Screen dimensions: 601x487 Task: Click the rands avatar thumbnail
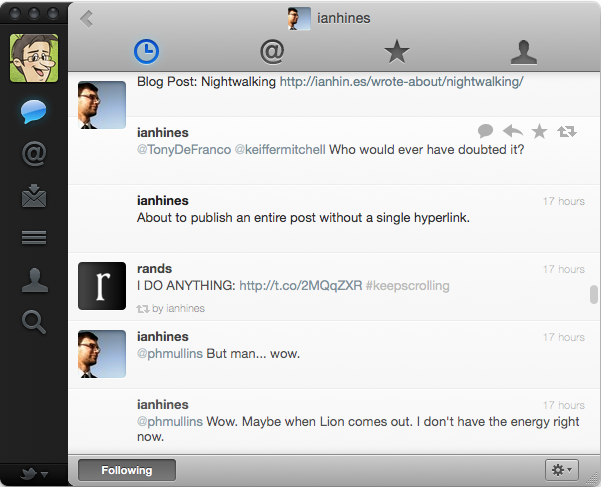(102, 286)
